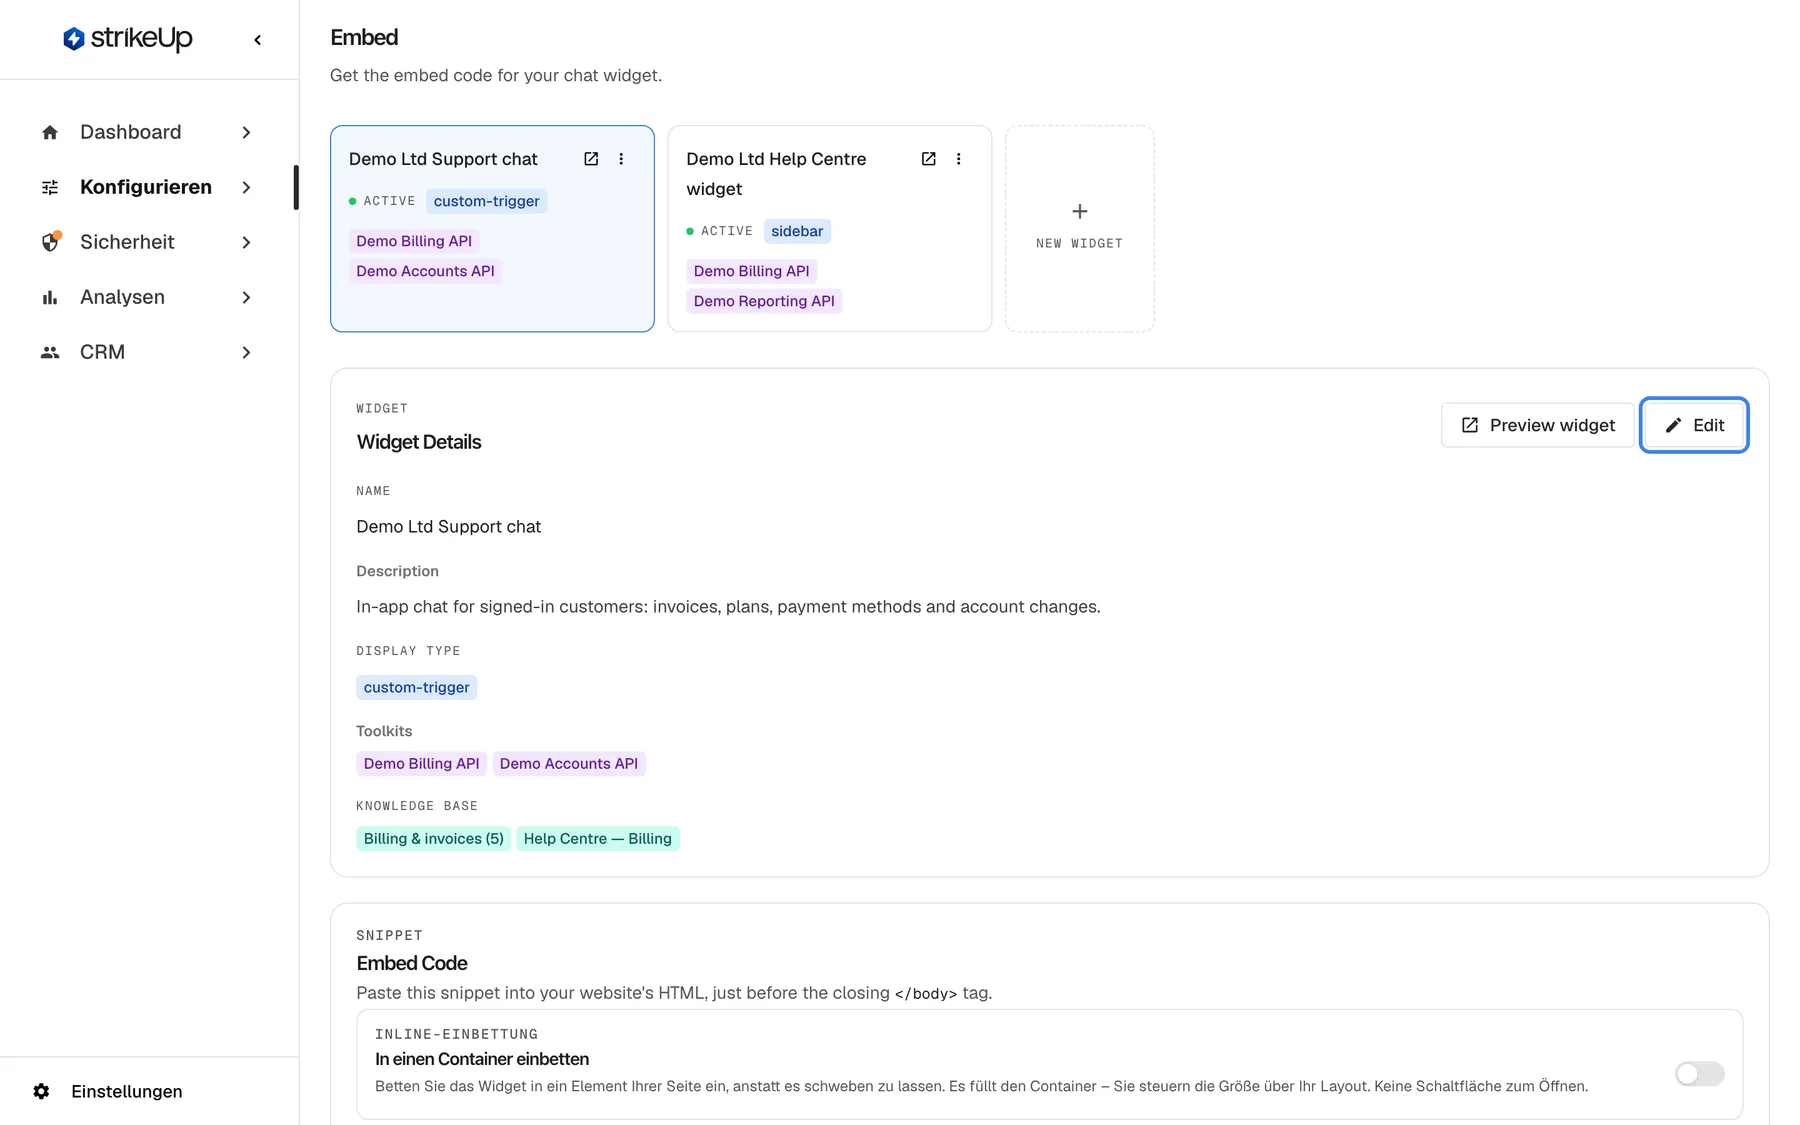
Task: Click the pencil icon in Edit button
Action: [1673, 425]
